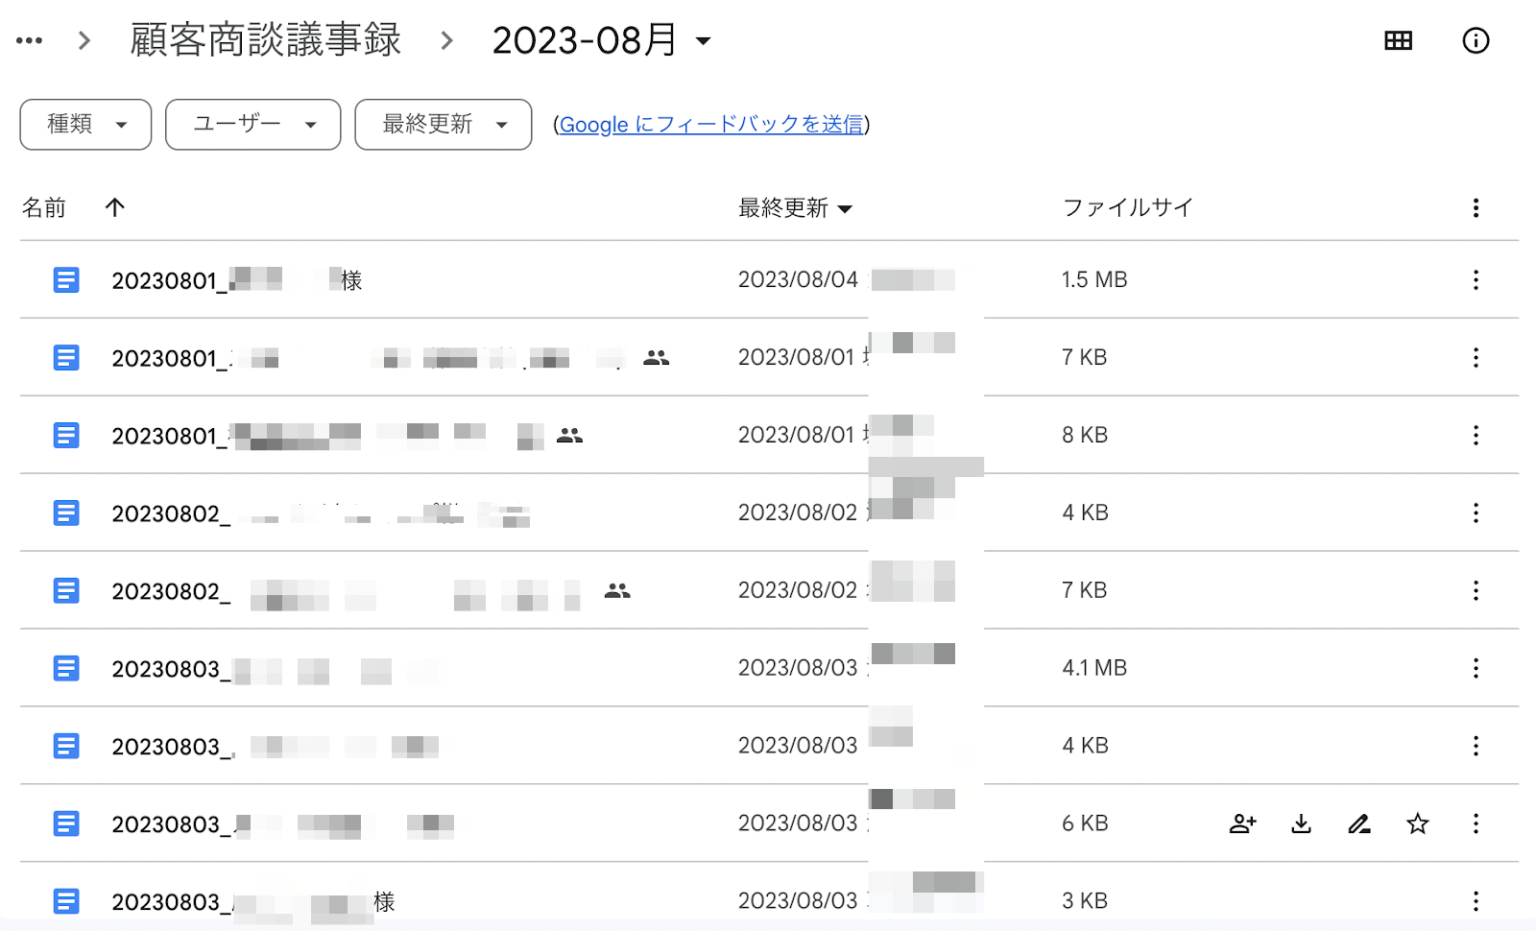Click the rename pencil icon
Screen dimensions: 1536x931
coord(1359,824)
